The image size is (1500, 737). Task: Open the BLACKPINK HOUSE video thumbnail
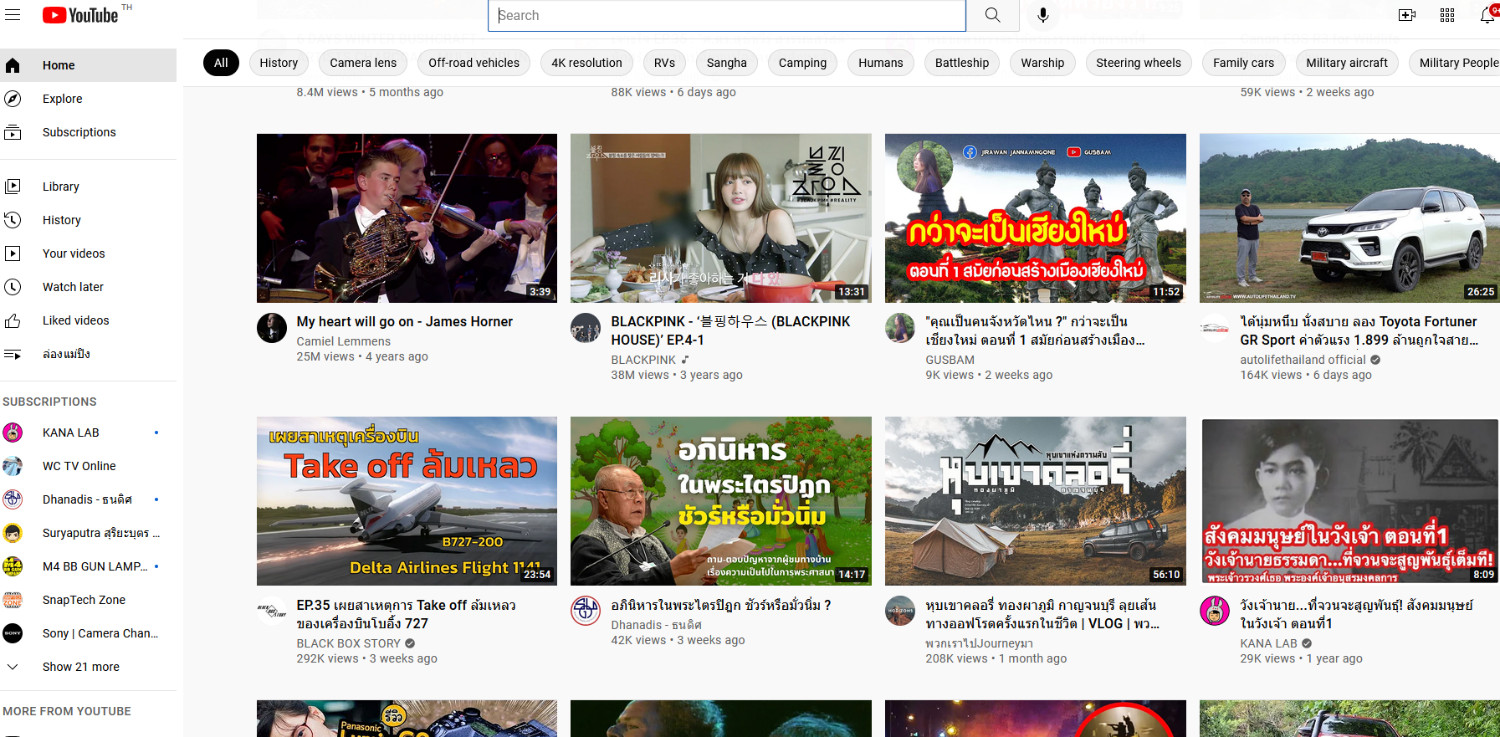click(721, 218)
